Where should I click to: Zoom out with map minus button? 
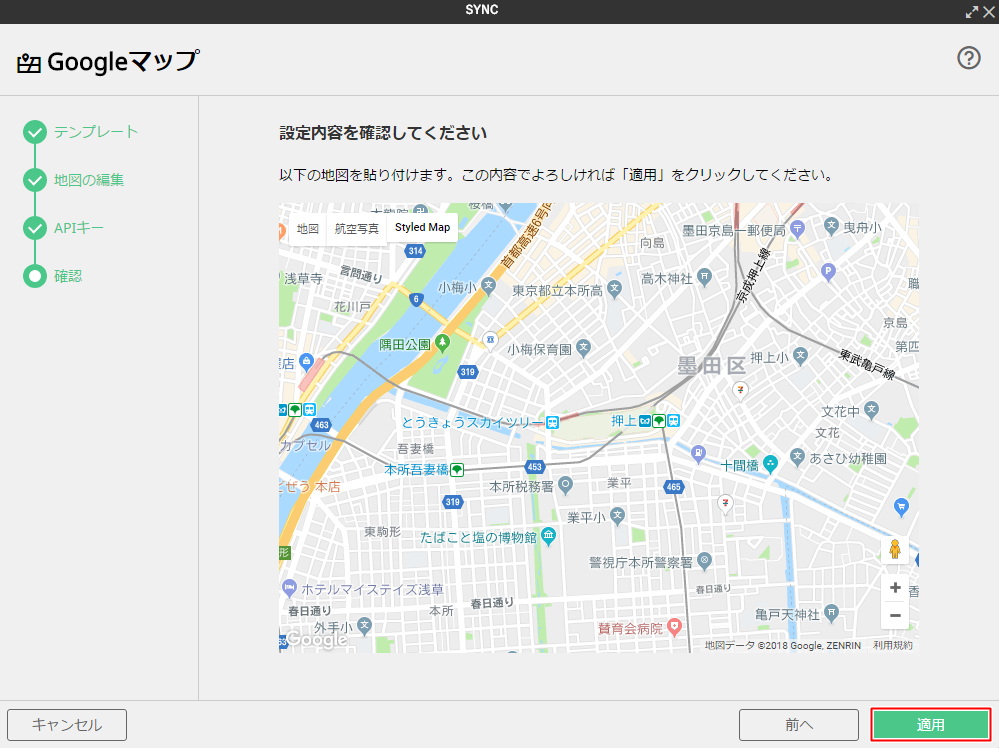pyautogui.click(x=895, y=615)
